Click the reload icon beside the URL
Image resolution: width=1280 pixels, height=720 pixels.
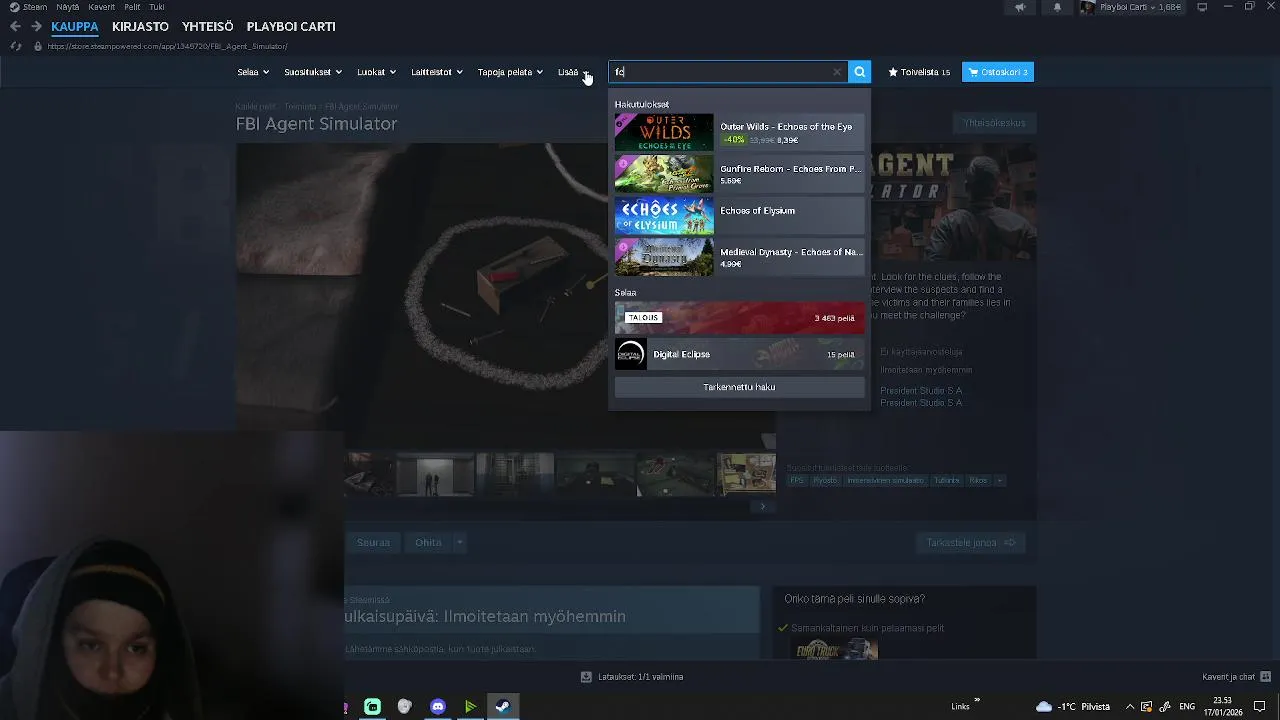(x=15, y=46)
